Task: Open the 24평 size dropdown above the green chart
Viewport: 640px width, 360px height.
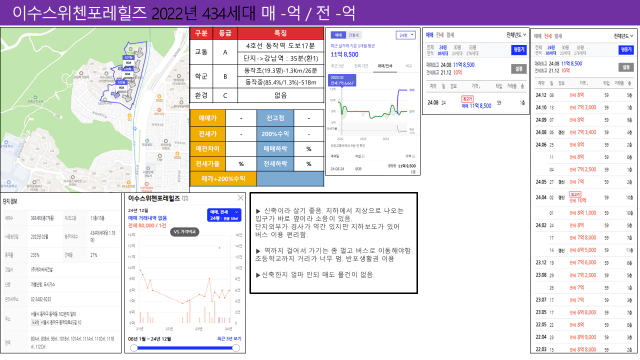Action: point(405,35)
